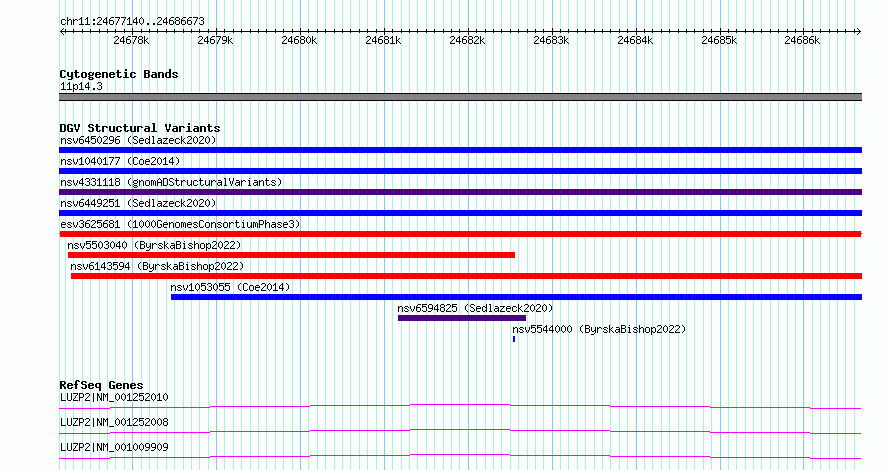
Task: Click the nsv1053055 (Coe2014) label
Action: tap(230, 287)
